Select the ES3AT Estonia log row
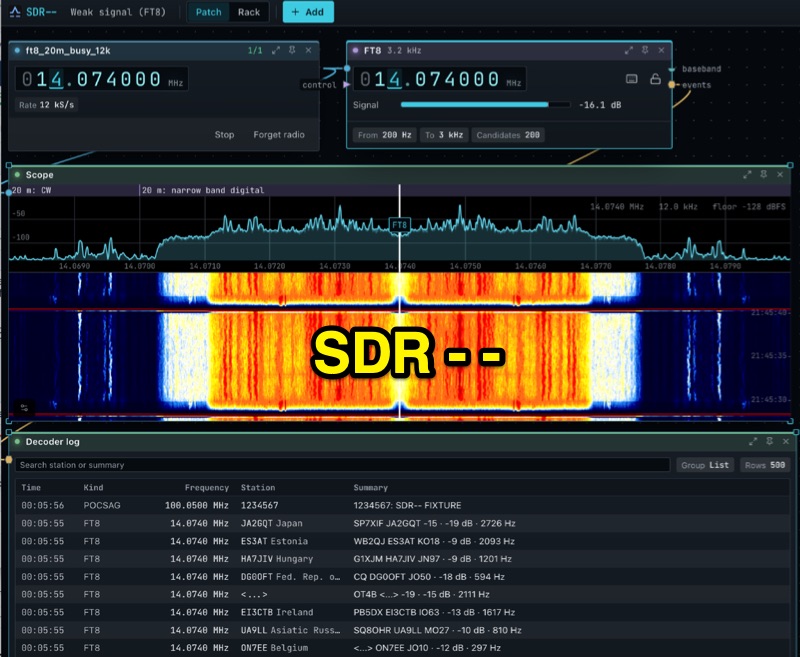 [402, 541]
